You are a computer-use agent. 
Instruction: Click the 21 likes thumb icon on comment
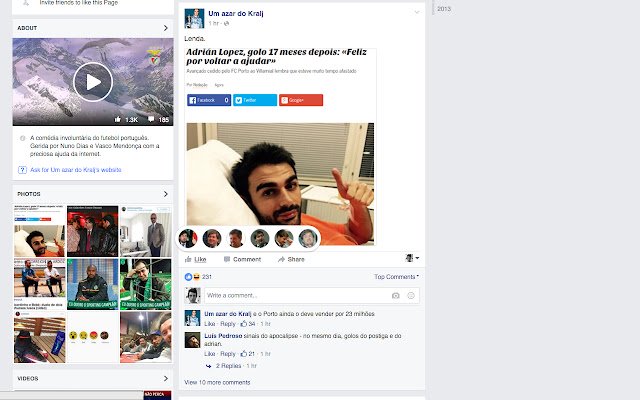coord(244,354)
